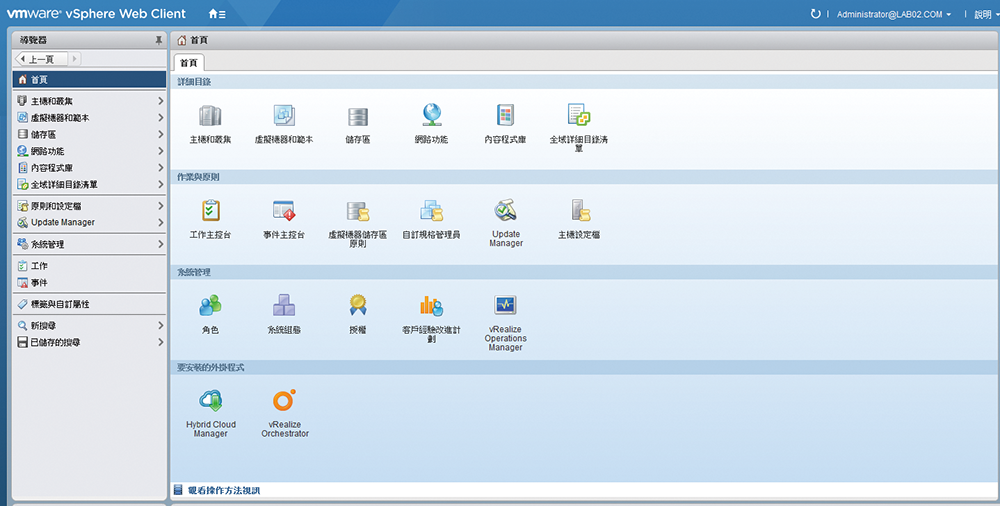Screen dimensions: 1000x506
Task: Expand 主機和叢集 chevron in navigator
Action: [x=160, y=101]
